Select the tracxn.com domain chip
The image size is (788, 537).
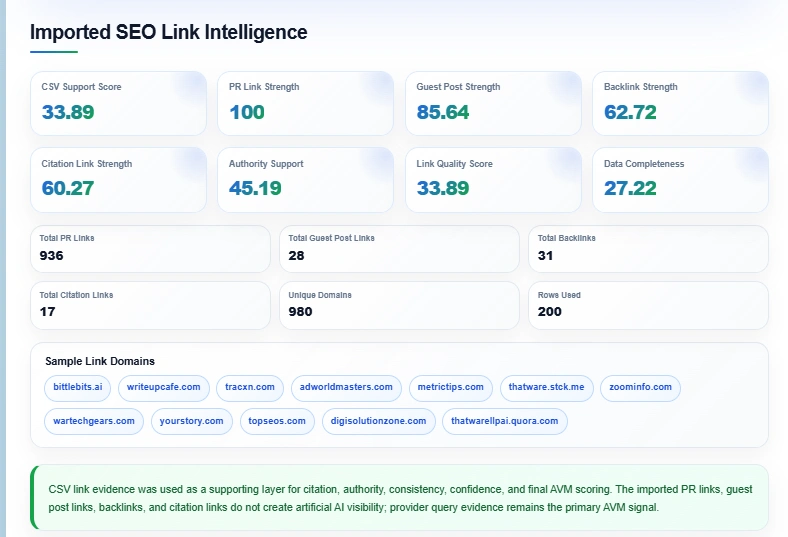pos(250,387)
